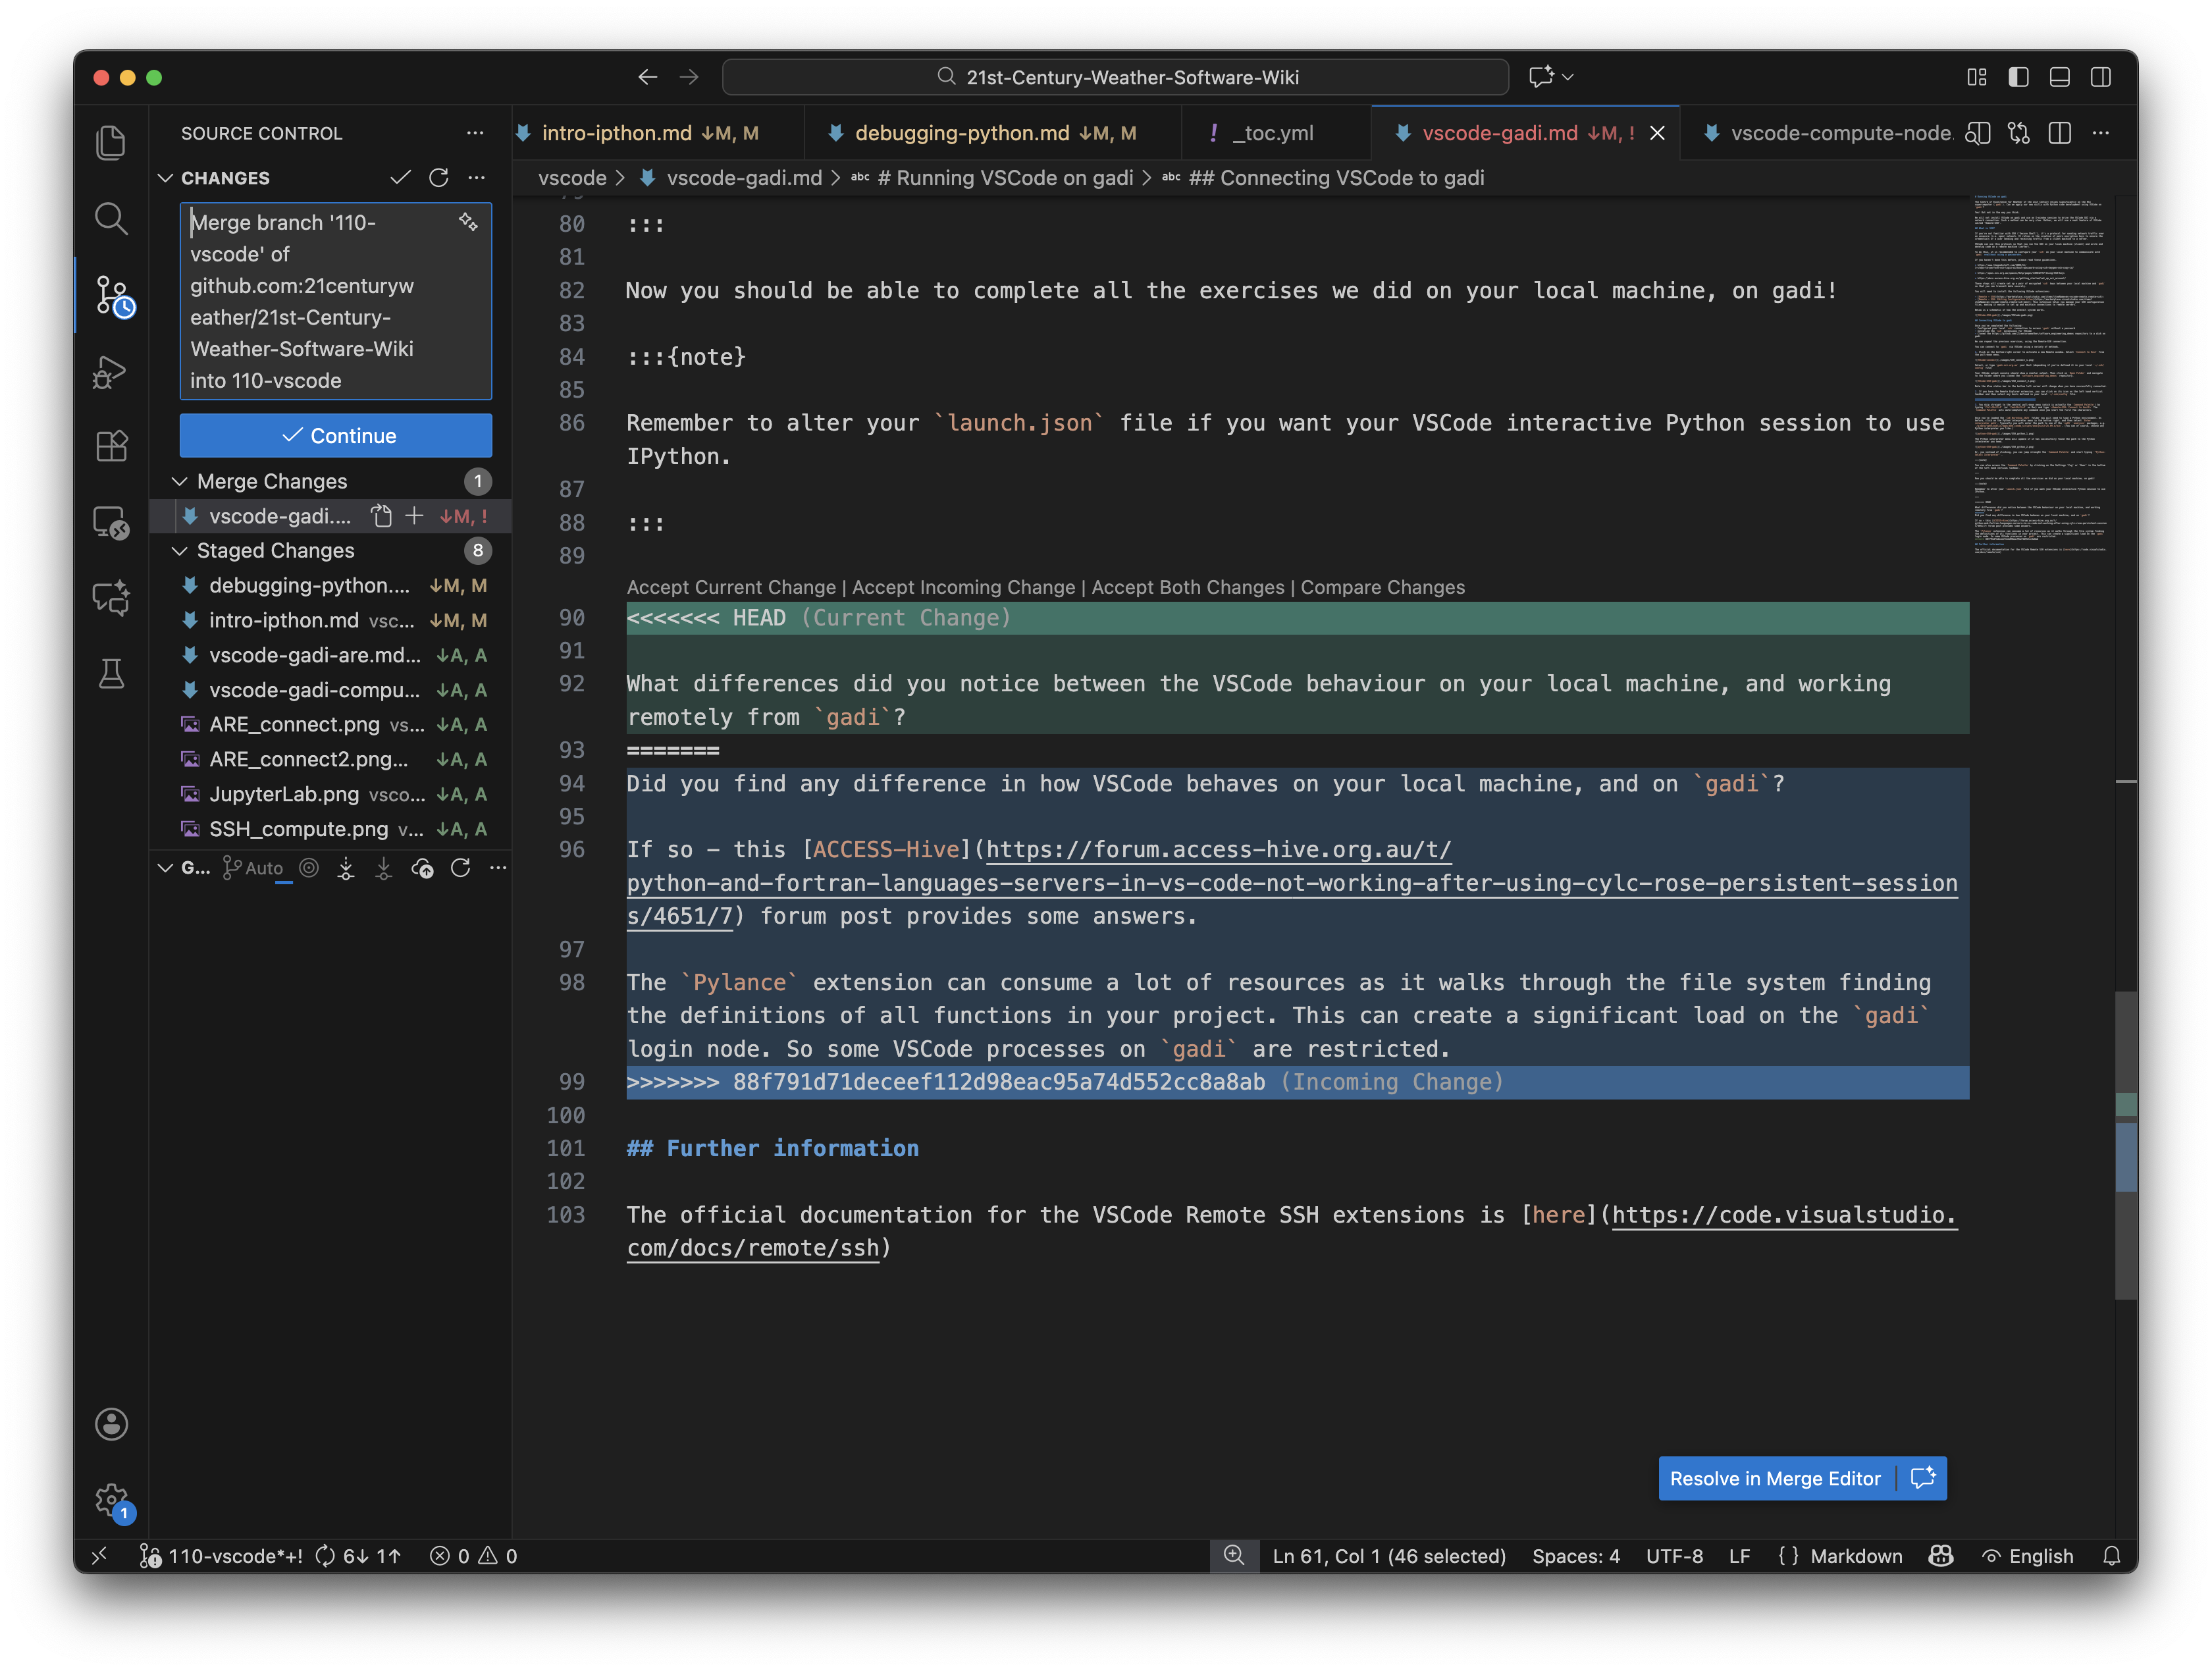Toggle the primary side bar visibility
Screen dimensions: 2212x1671
click(2018, 77)
